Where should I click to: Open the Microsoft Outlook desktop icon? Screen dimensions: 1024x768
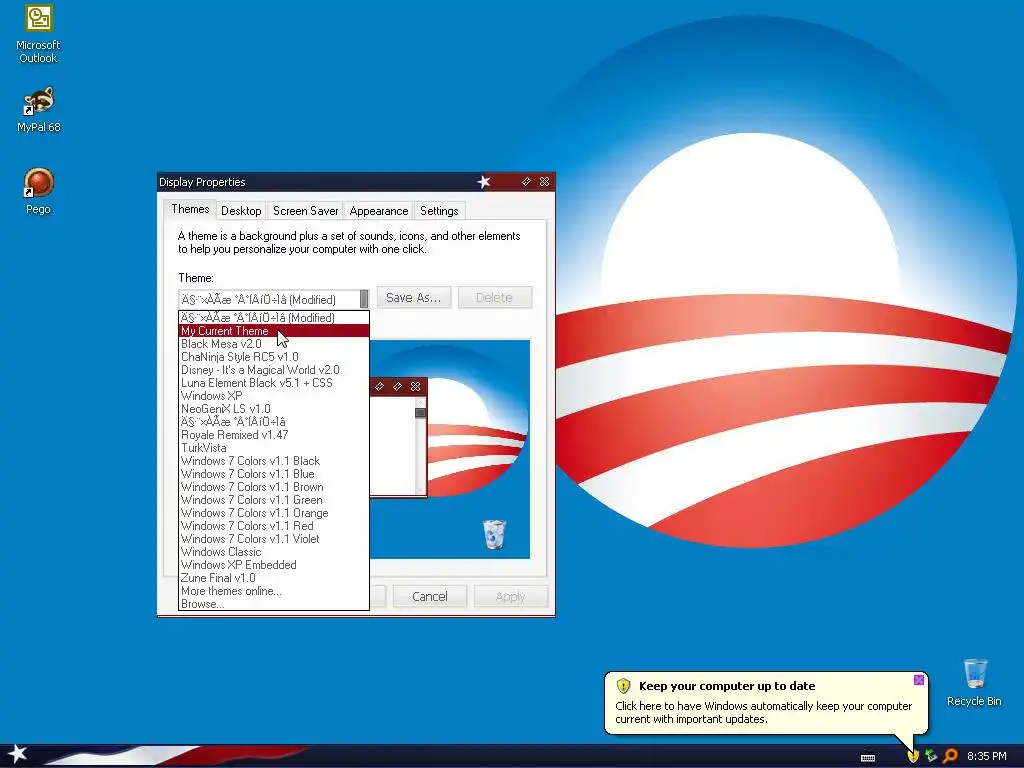(x=38, y=34)
